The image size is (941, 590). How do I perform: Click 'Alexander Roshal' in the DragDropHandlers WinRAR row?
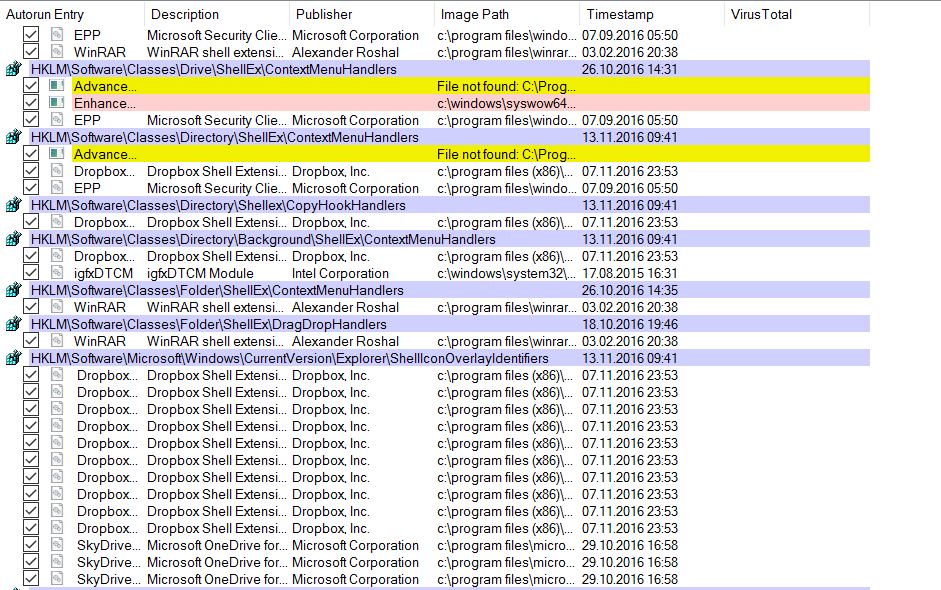click(x=345, y=341)
